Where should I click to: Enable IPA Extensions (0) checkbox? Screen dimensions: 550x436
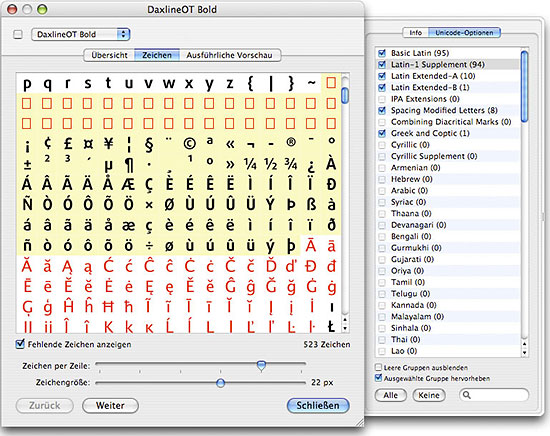tap(382, 99)
